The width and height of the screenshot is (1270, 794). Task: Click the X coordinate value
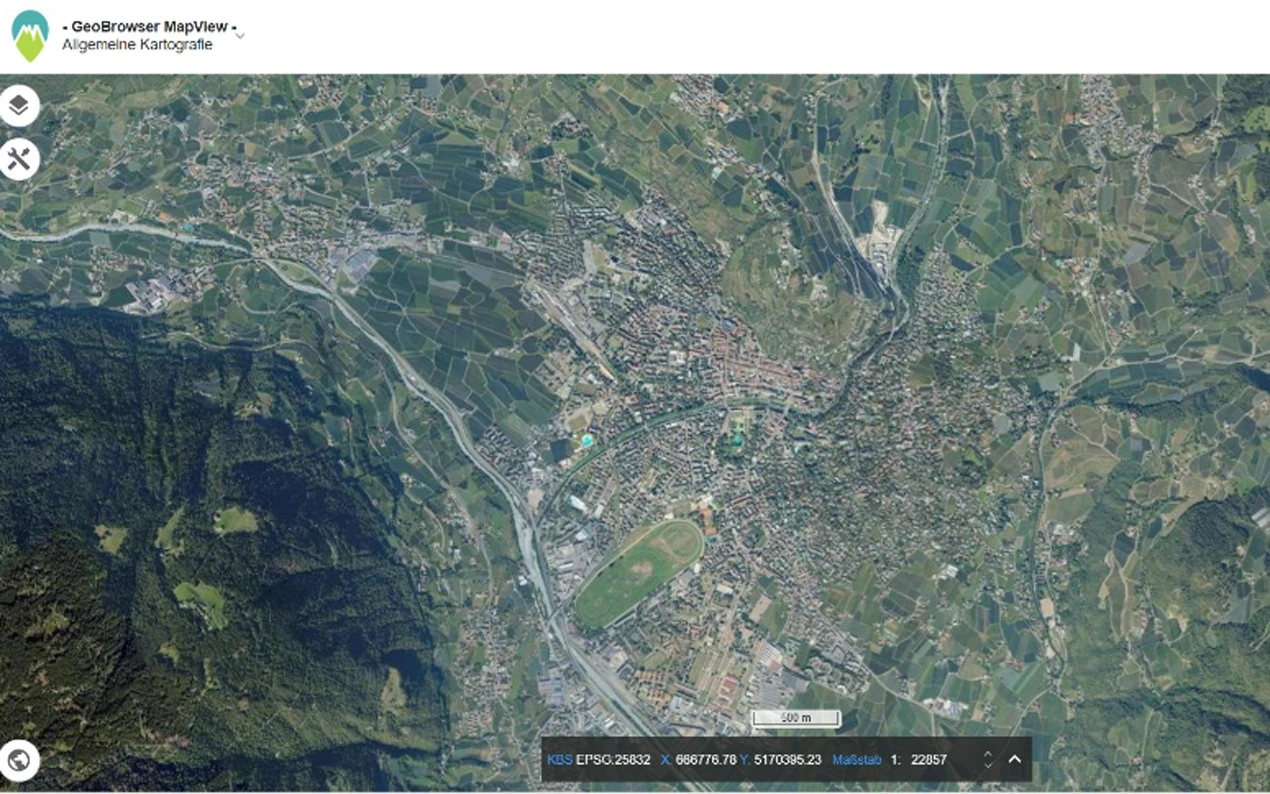pos(698,760)
